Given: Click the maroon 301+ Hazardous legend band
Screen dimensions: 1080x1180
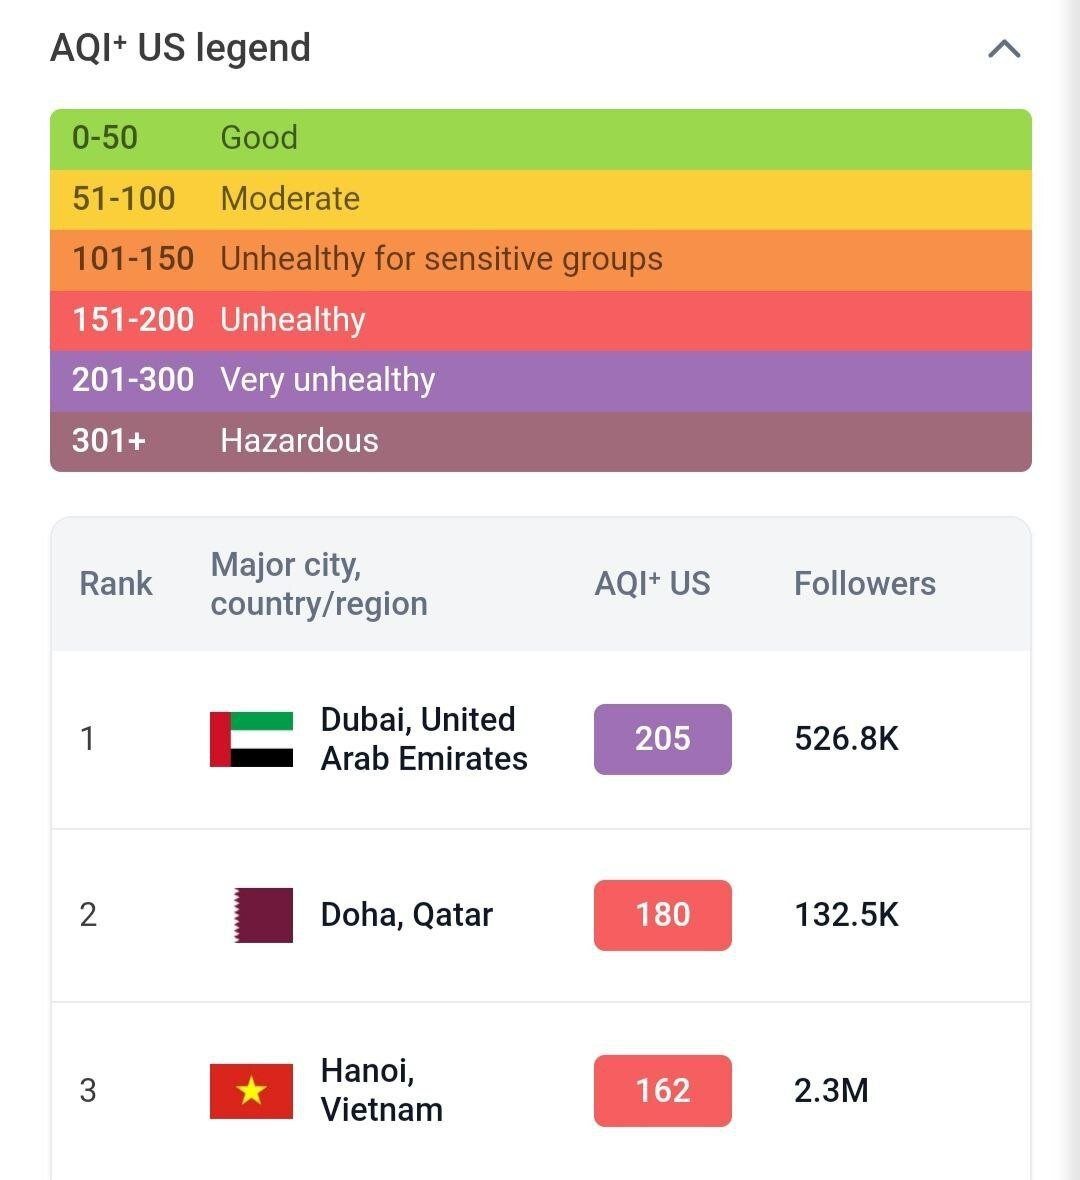Looking at the screenshot, I should point(540,441).
